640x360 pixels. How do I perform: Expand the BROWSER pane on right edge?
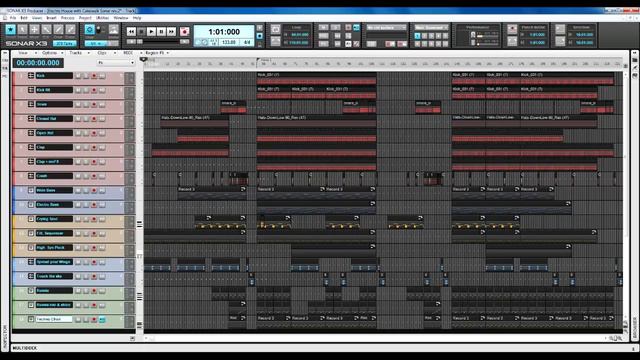635,328
